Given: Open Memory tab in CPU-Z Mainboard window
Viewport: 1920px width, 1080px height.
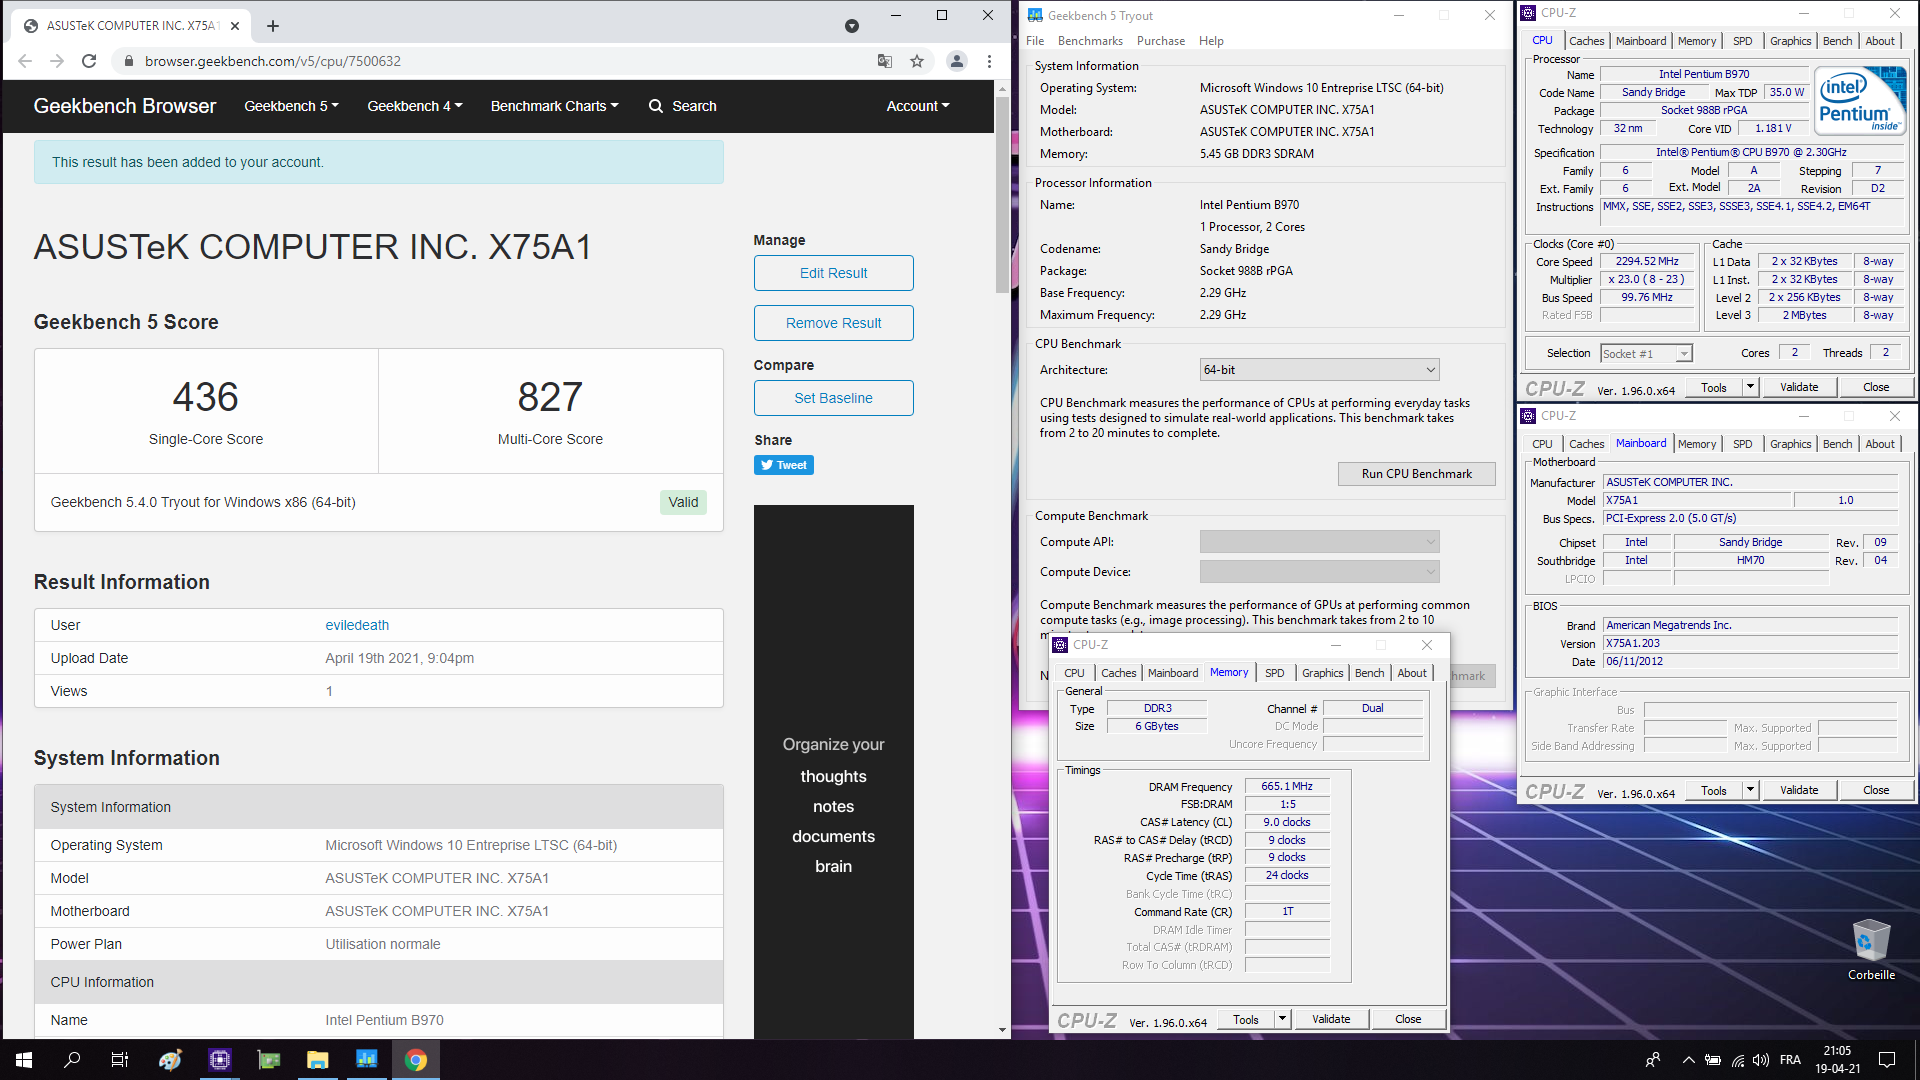Looking at the screenshot, I should point(1697,444).
